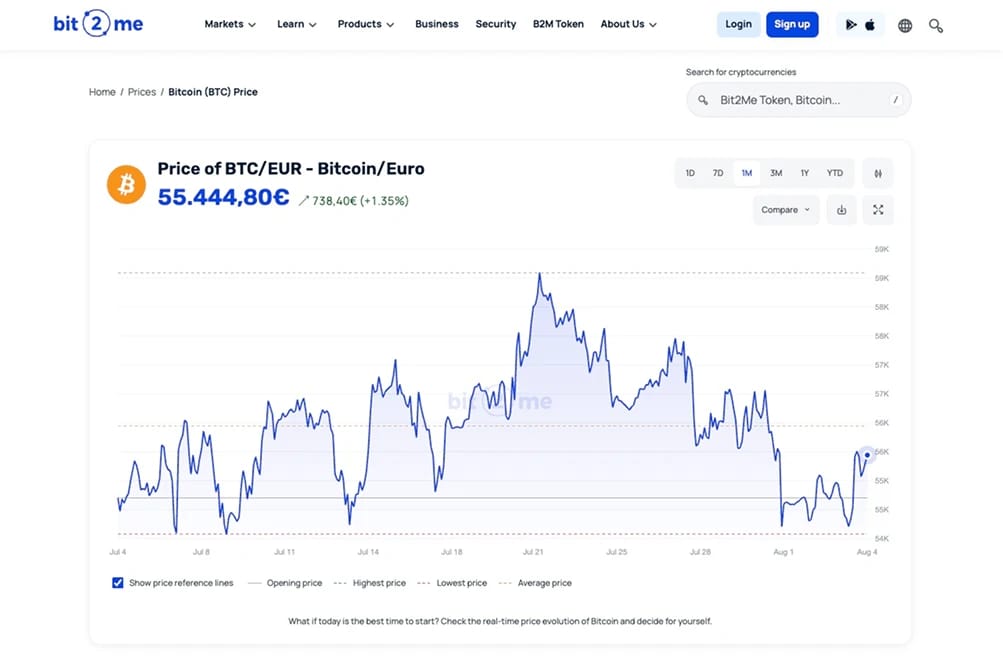This screenshot has height=661, width=1003.
Task: Expand chart to fullscreen icon
Action: [x=878, y=210]
